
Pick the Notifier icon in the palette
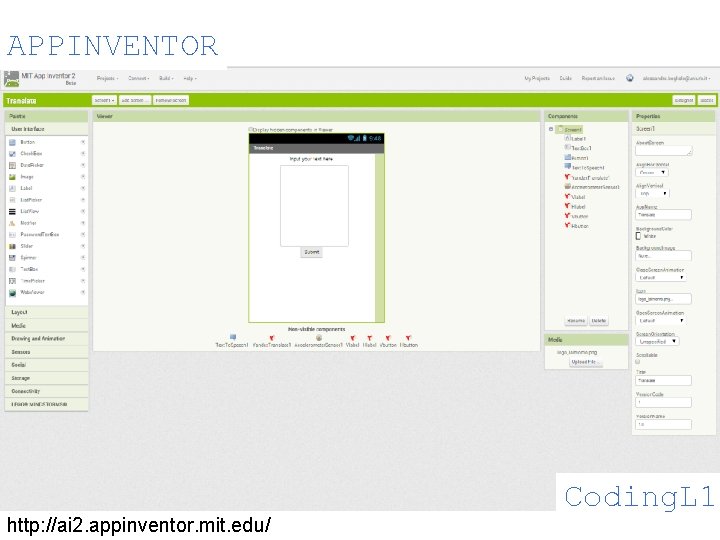click(12, 223)
